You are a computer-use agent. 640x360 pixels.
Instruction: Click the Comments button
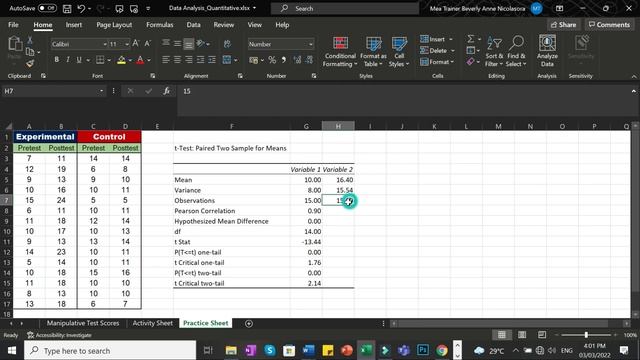(x=609, y=25)
